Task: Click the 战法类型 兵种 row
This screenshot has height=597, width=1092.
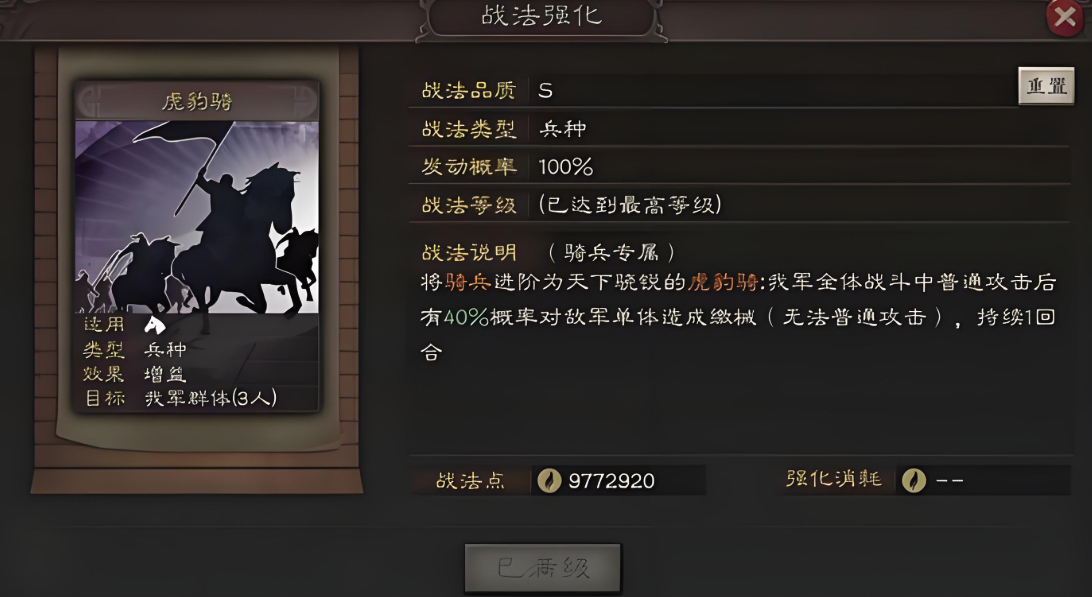Action: click(740, 129)
